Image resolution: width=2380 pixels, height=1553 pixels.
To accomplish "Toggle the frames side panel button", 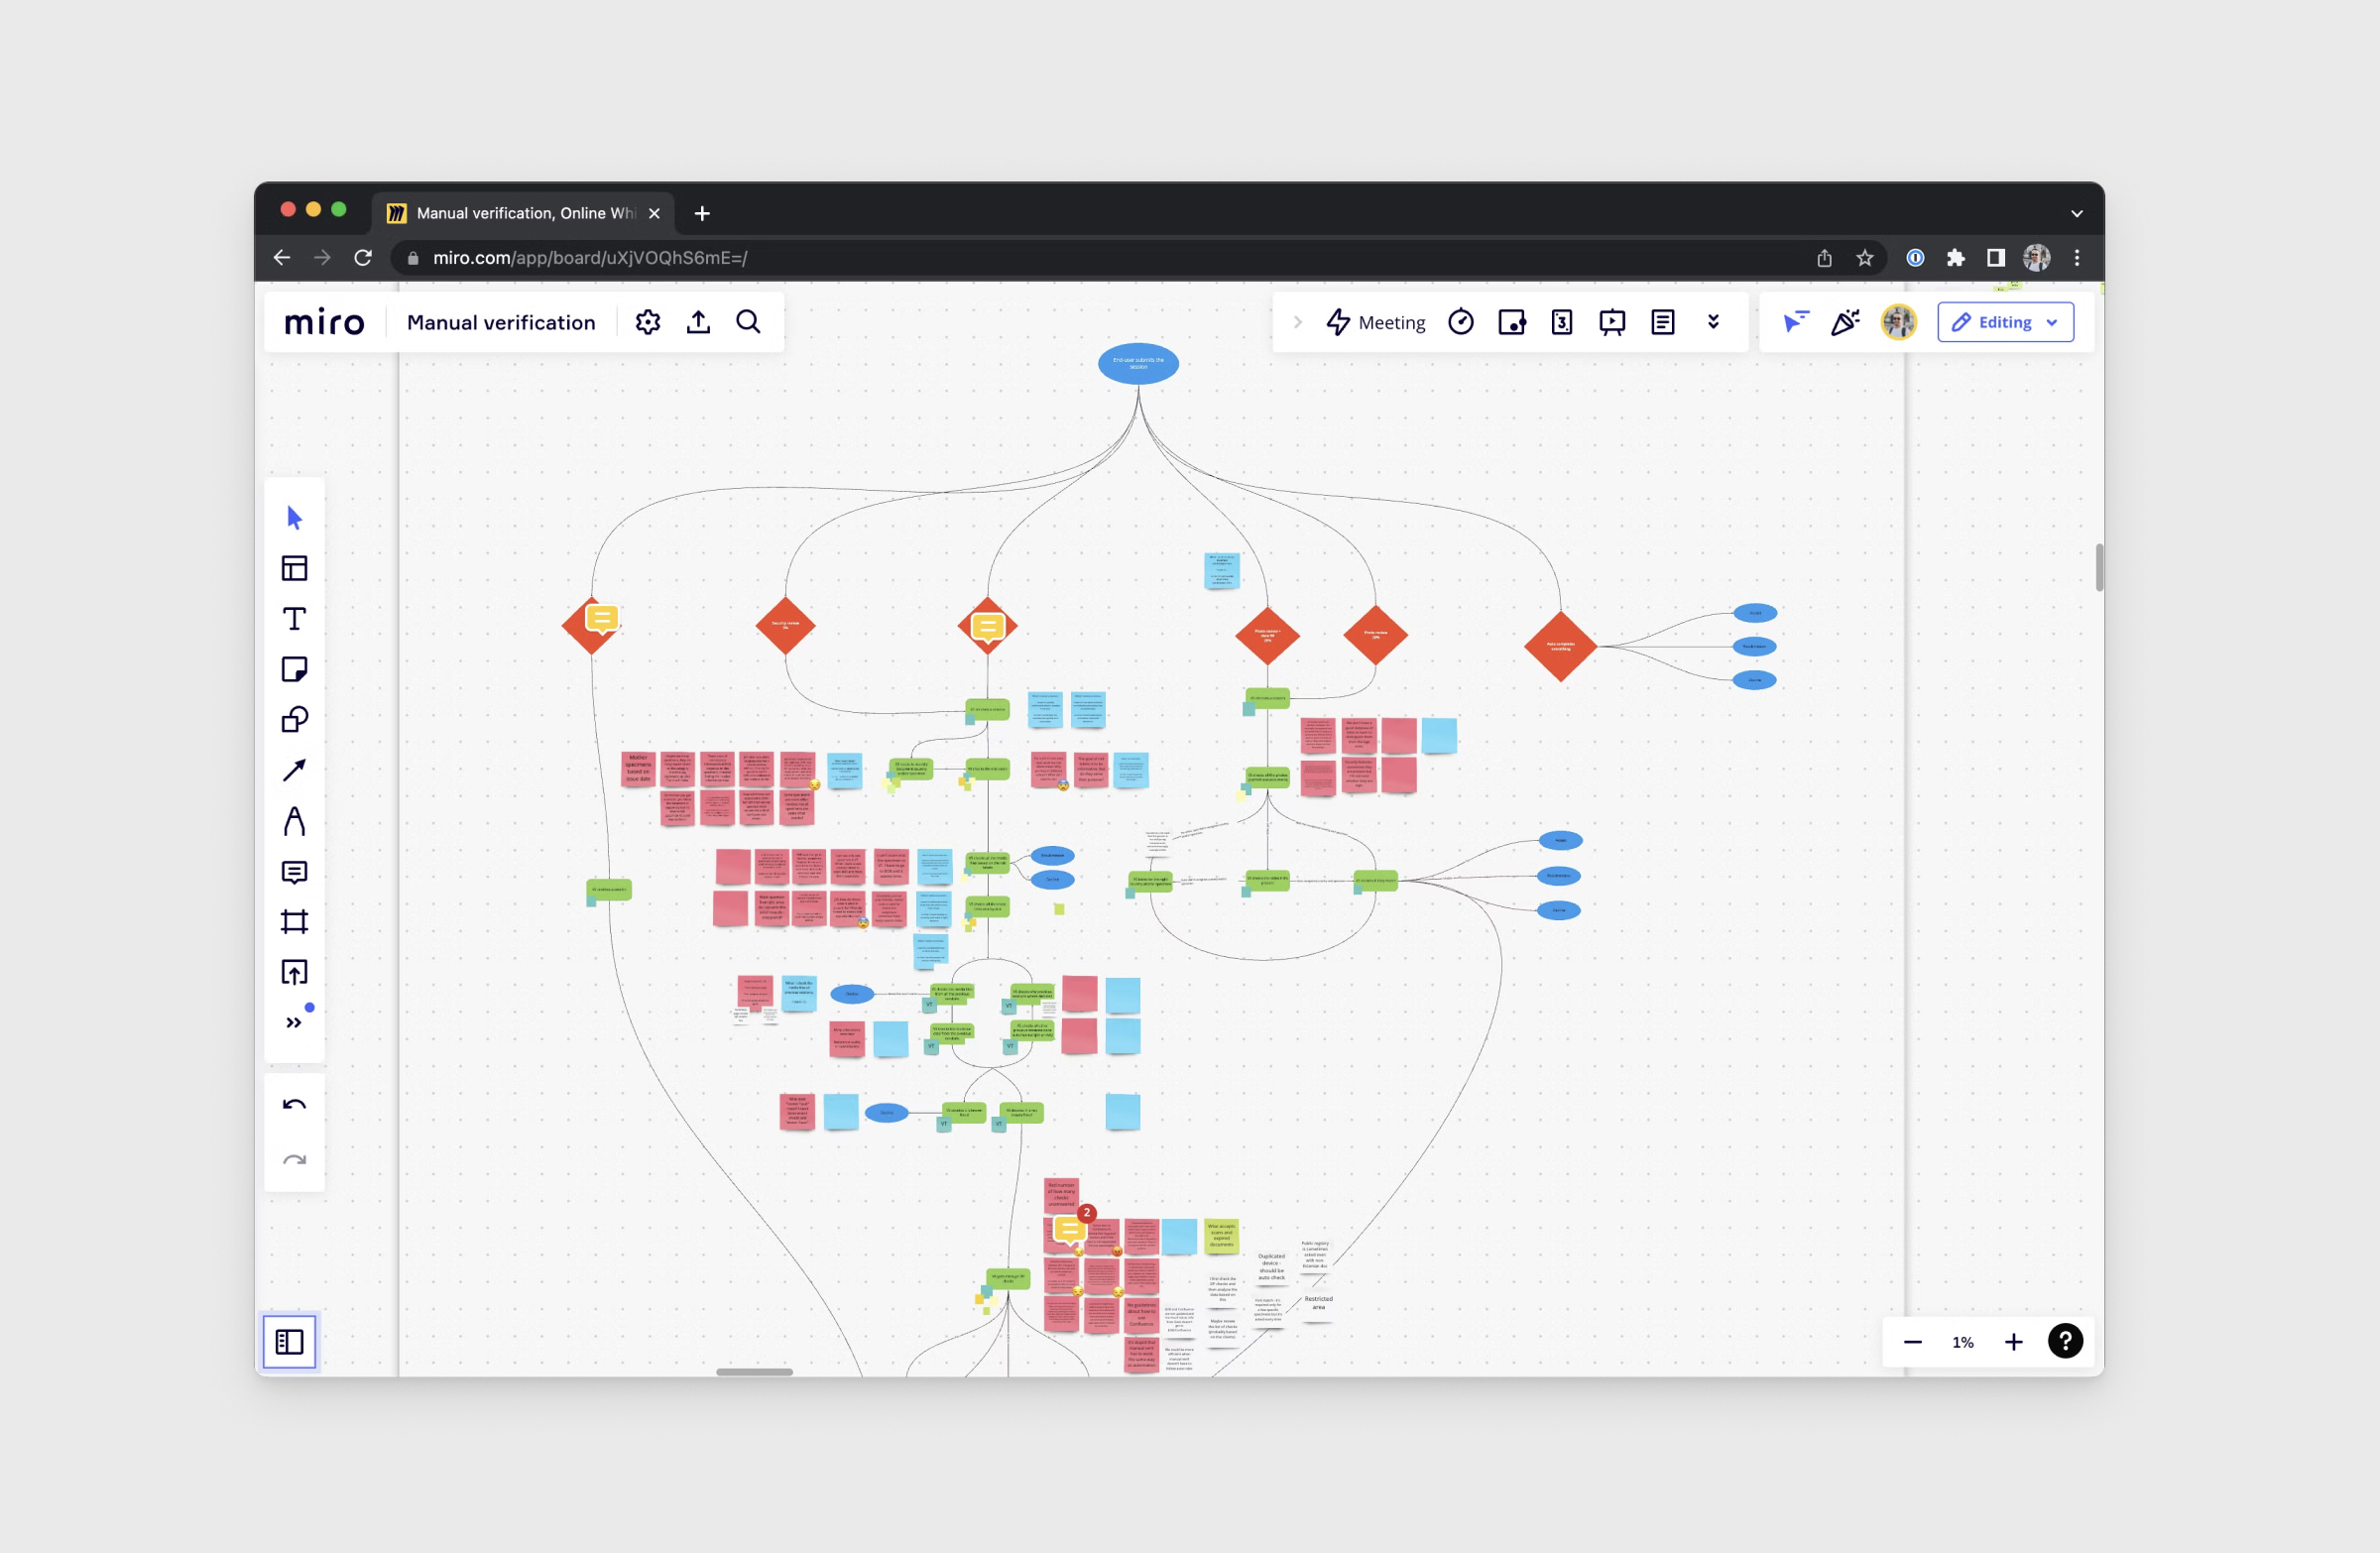I will 290,1341.
